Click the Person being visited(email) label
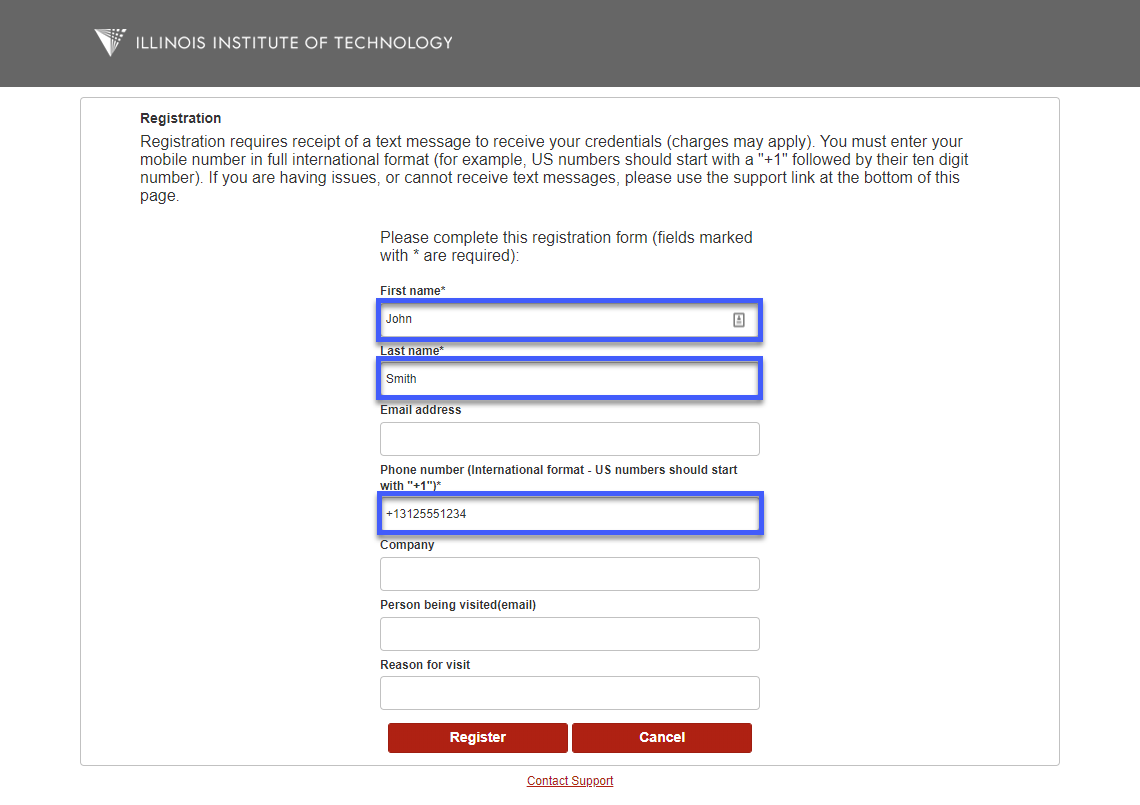 (457, 605)
